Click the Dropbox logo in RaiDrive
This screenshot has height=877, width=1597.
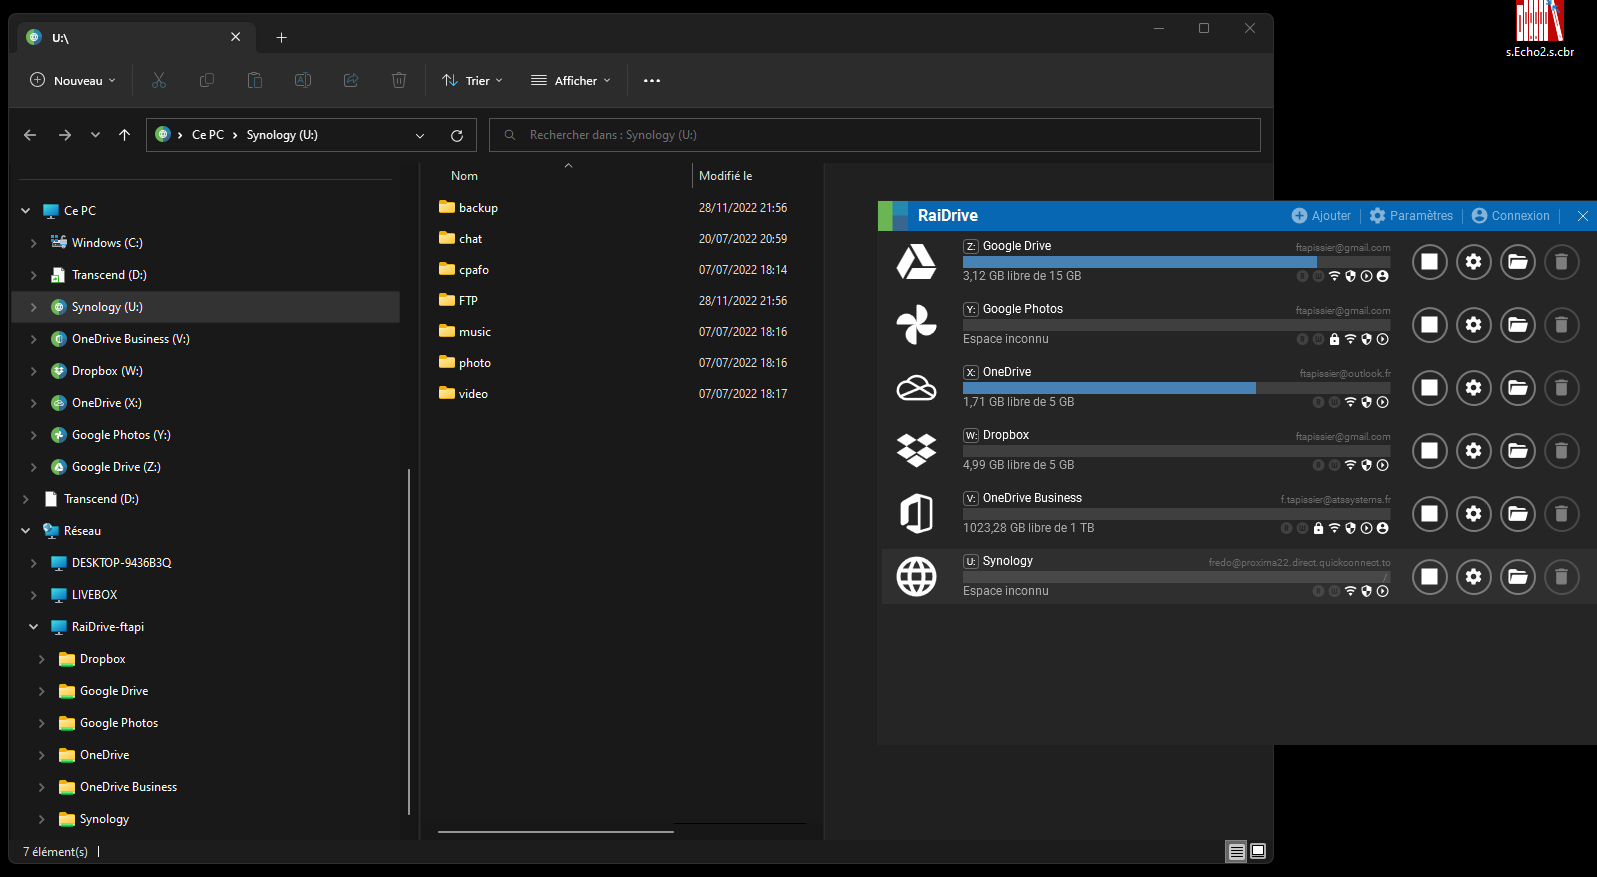coord(916,451)
